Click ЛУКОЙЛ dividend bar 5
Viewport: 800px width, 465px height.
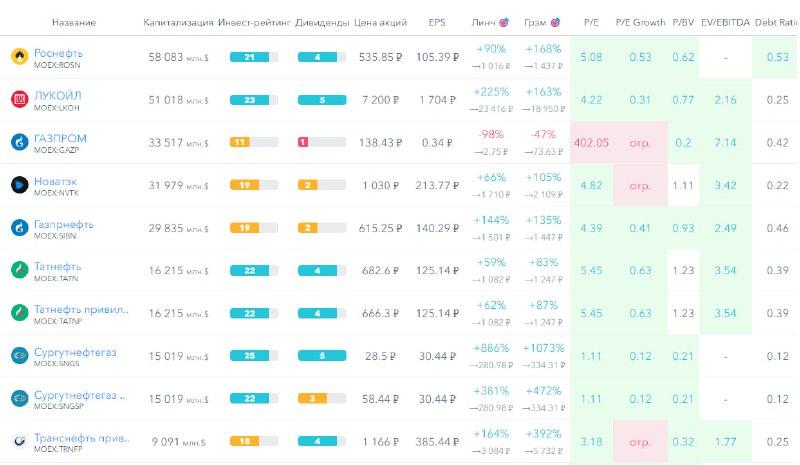(x=322, y=100)
